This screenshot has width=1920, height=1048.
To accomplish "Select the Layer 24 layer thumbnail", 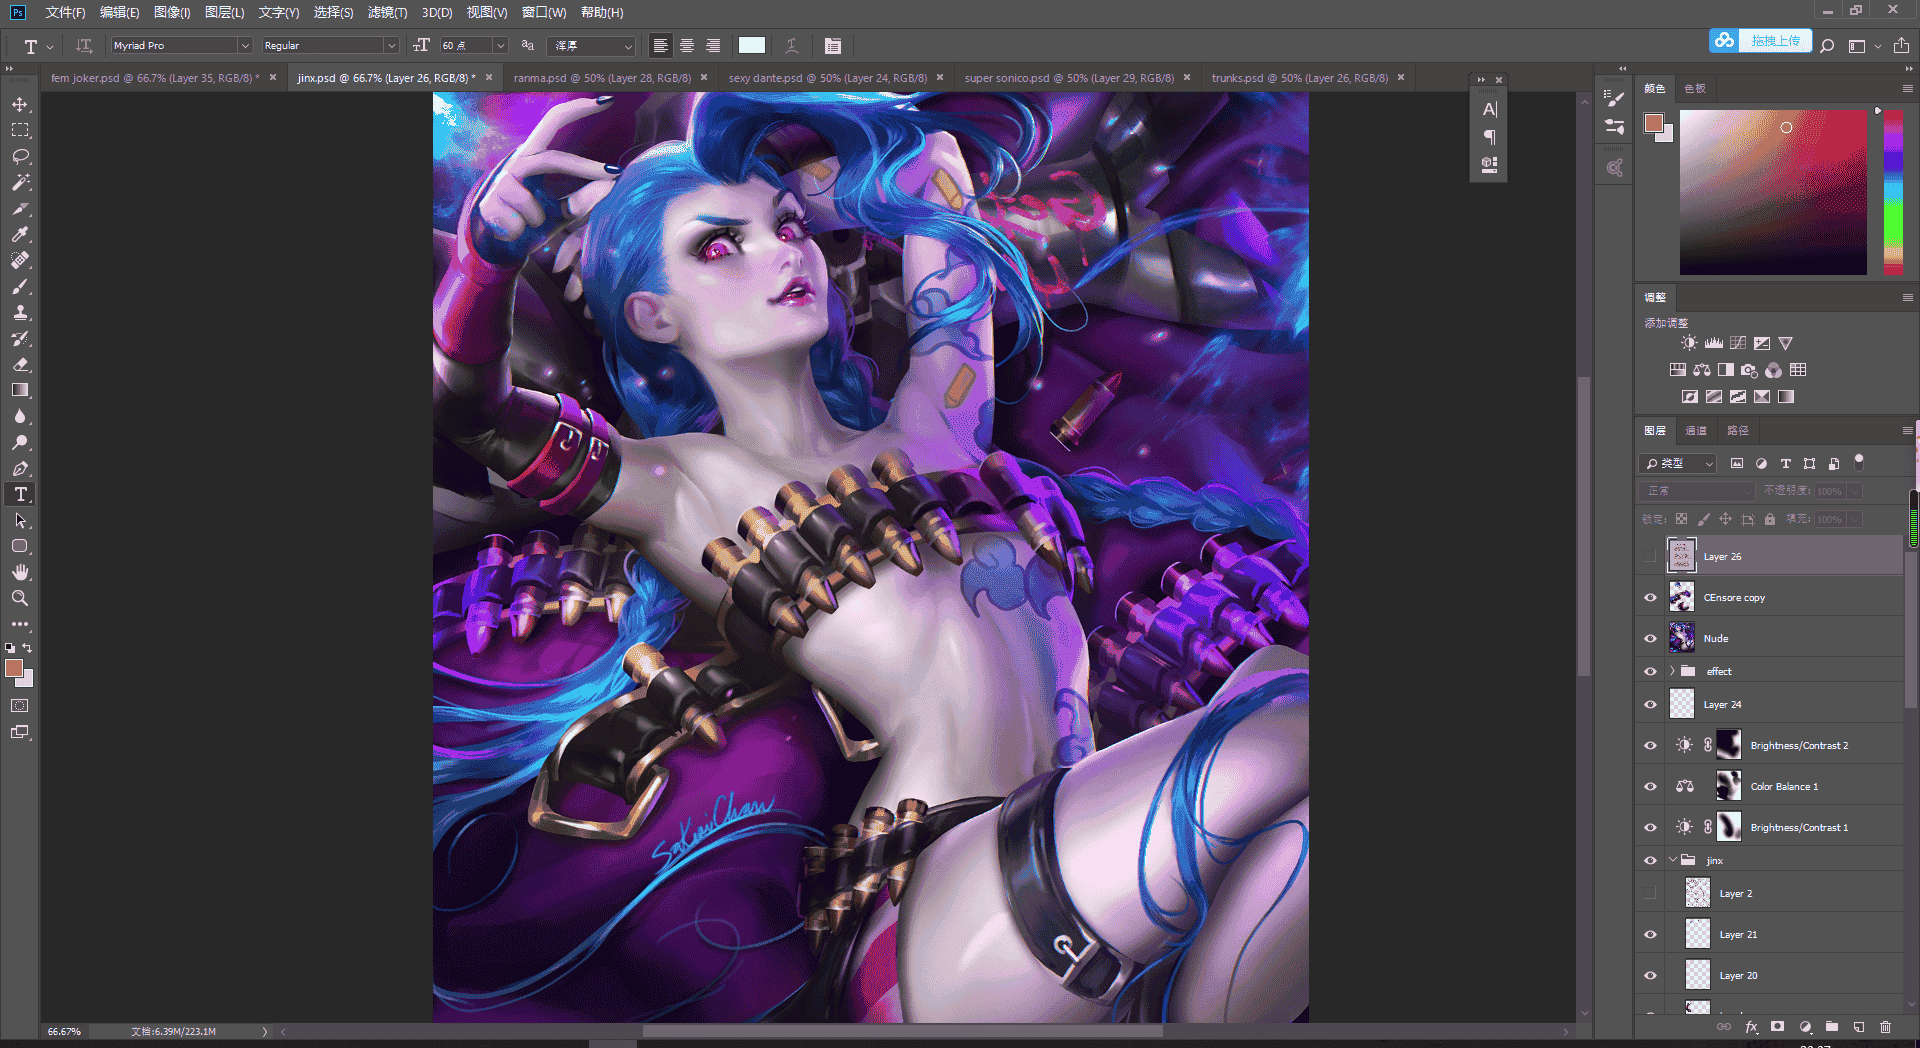I will click(x=1682, y=705).
